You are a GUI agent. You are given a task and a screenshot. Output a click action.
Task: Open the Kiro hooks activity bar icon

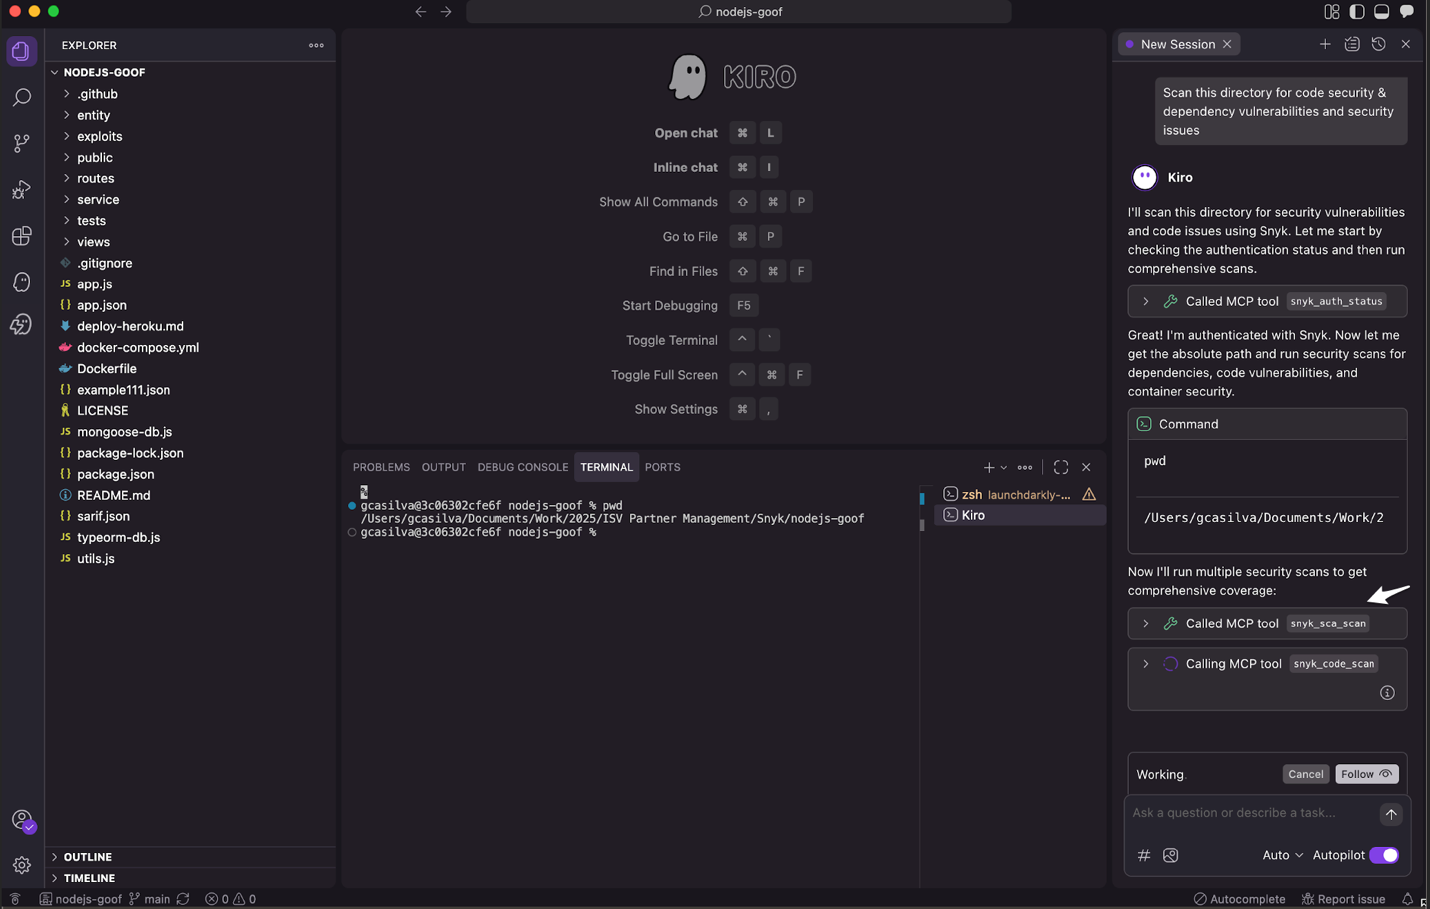point(21,325)
